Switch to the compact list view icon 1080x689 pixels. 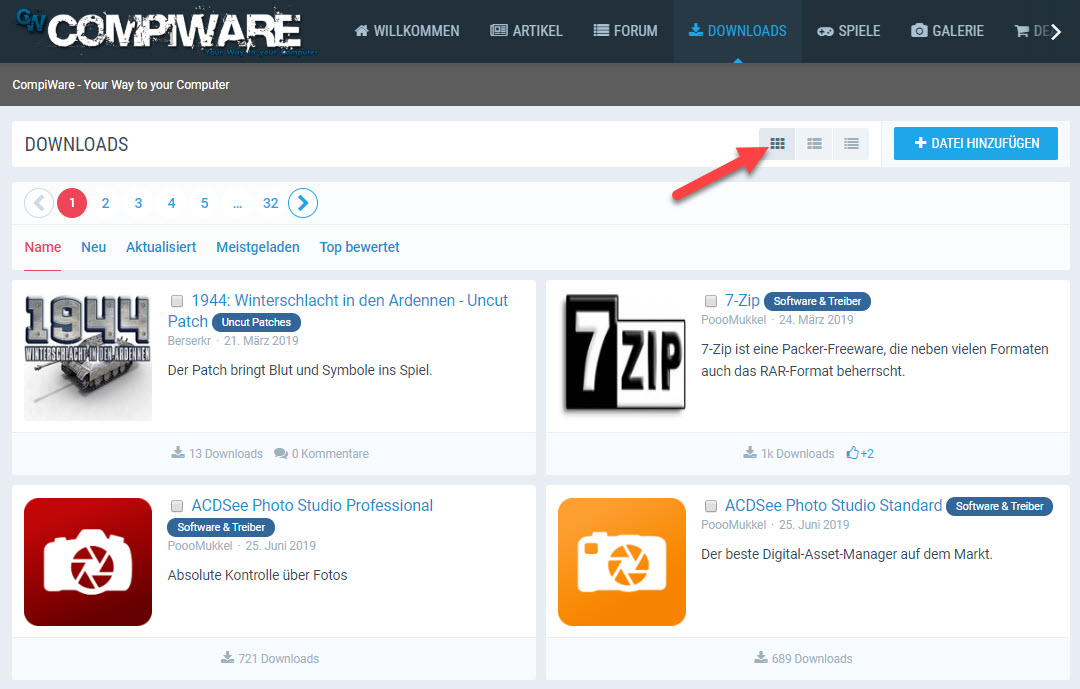851,143
